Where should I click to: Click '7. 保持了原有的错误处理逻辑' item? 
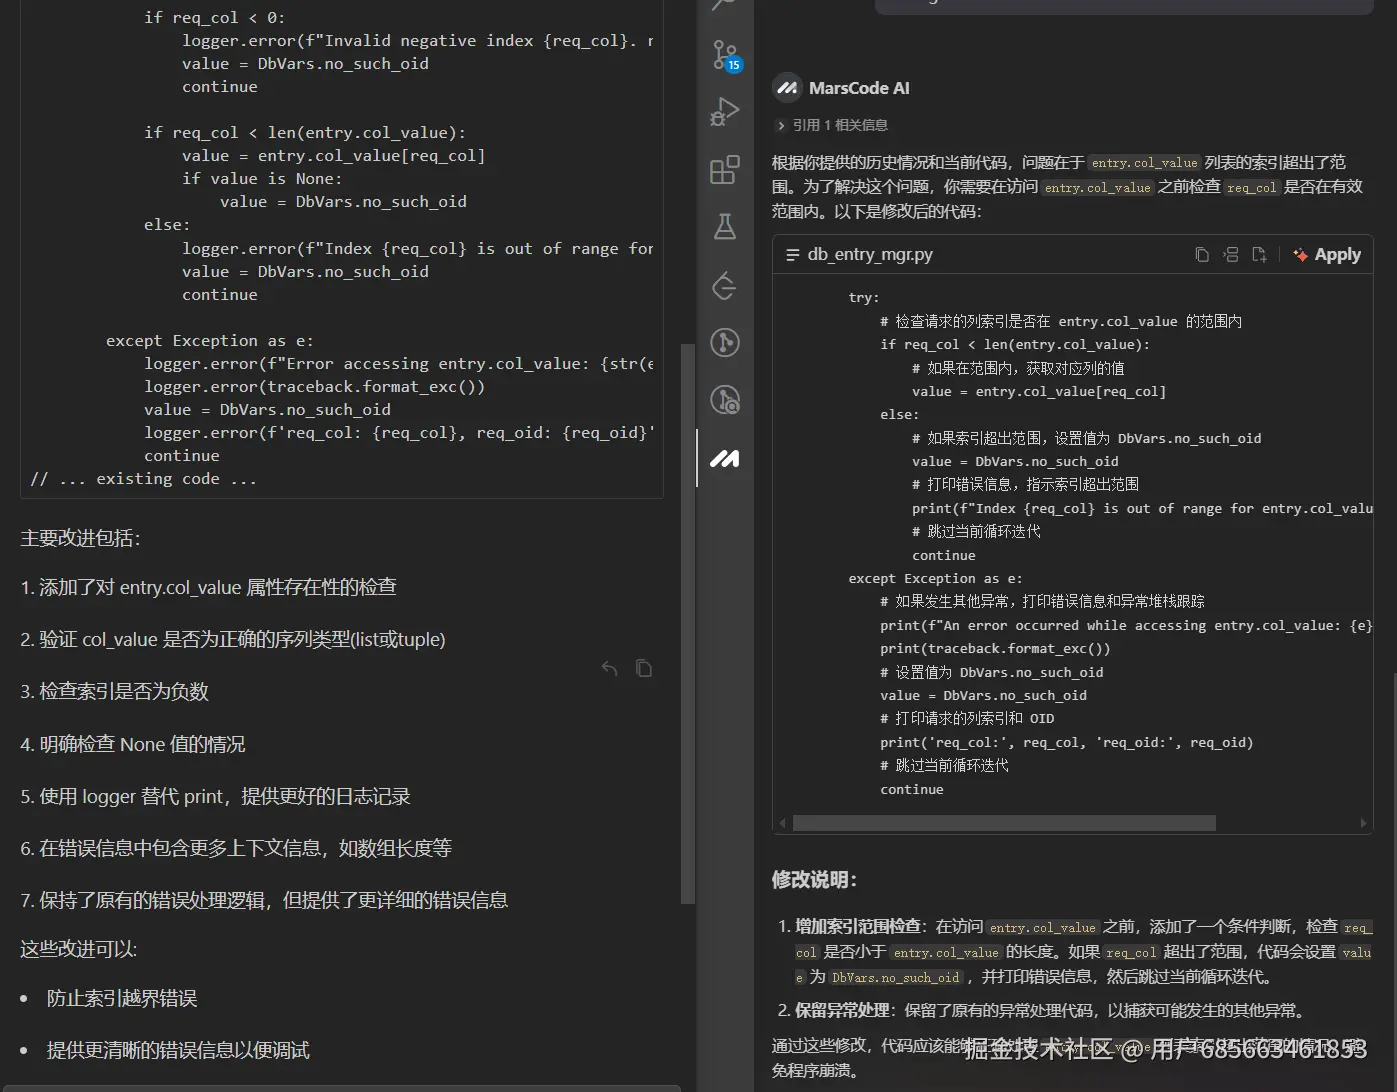click(x=264, y=900)
